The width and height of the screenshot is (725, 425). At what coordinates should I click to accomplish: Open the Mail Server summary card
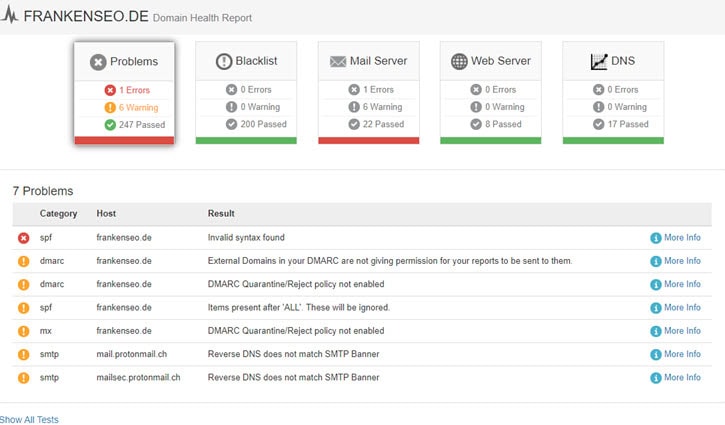point(368,92)
